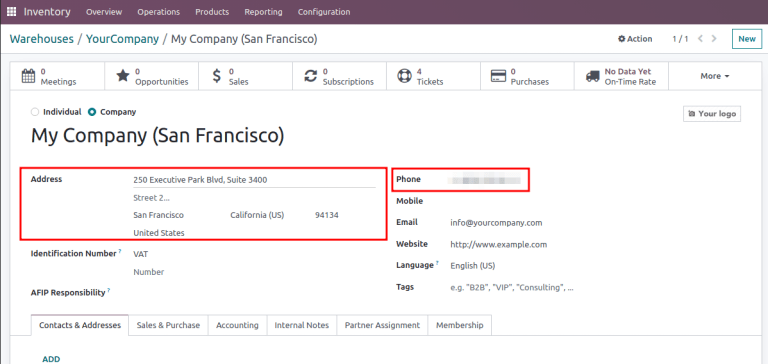
Task: Open the apps grid menu icon
Action: click(x=11, y=12)
